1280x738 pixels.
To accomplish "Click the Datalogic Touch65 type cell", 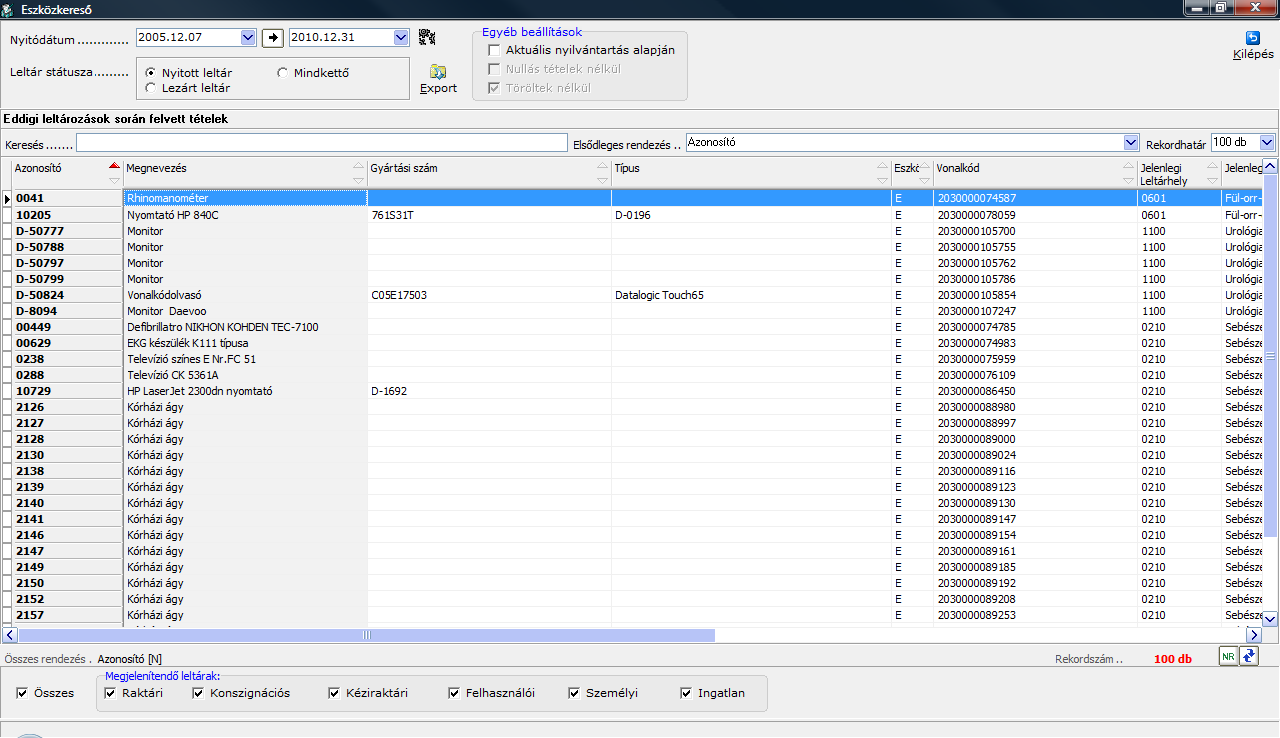I will coord(751,295).
